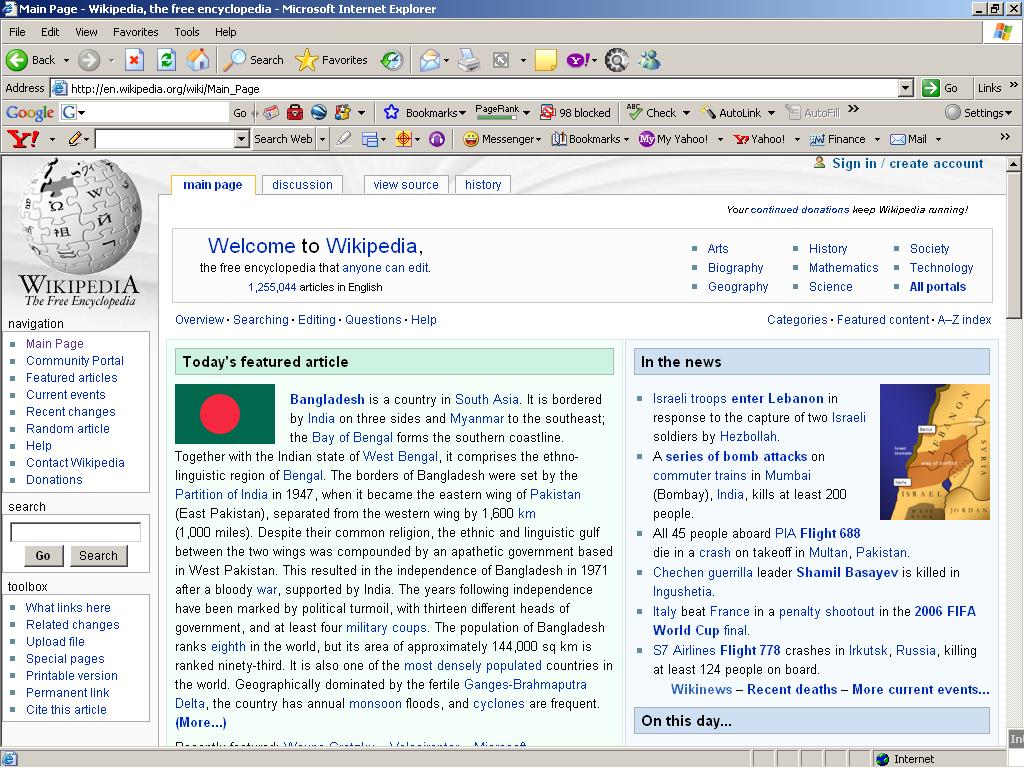Open the Bangladesh featured article link

[x=327, y=399]
